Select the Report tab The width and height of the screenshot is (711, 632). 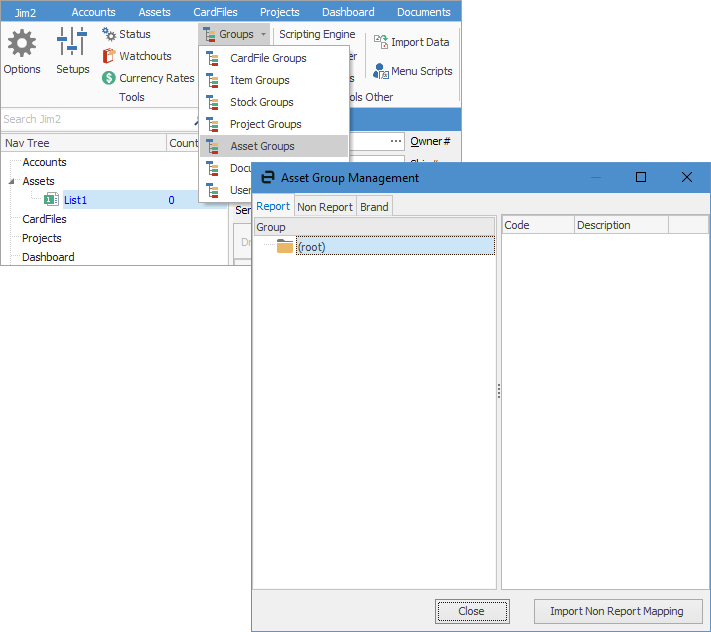(273, 206)
